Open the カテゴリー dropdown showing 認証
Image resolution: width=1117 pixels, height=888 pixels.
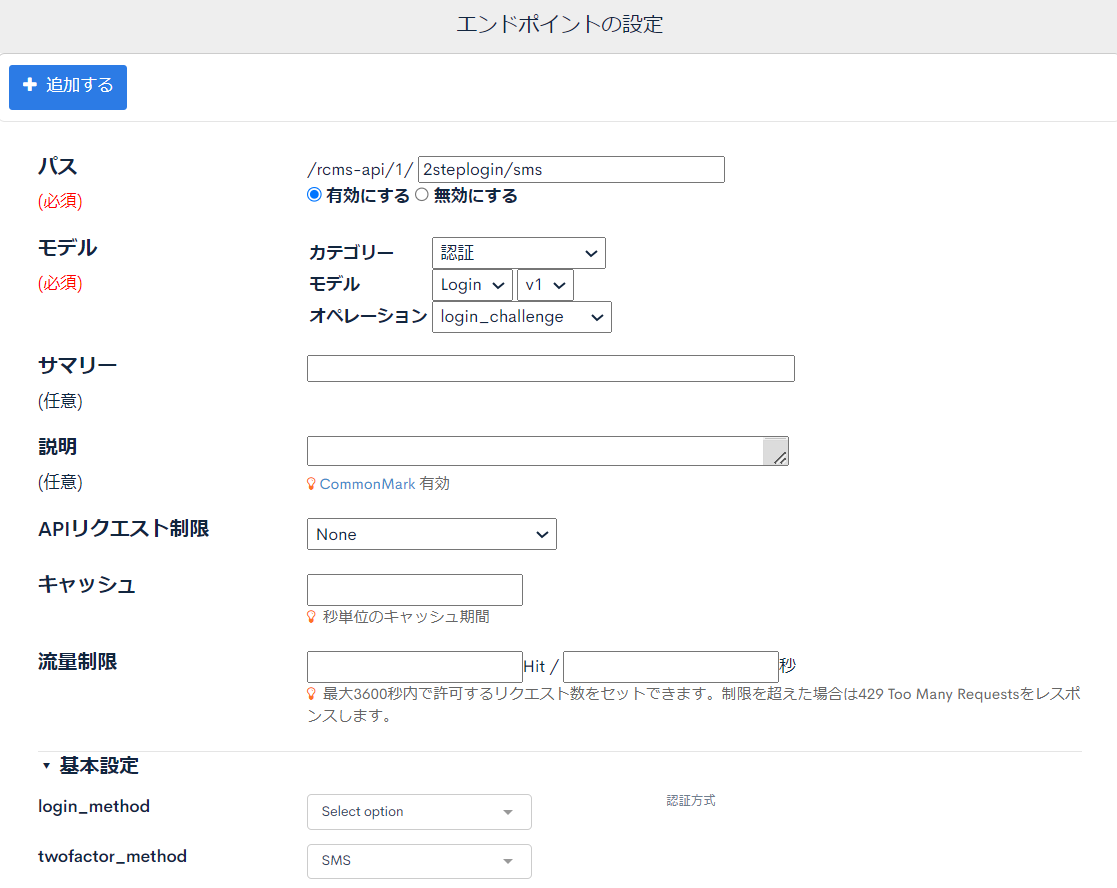519,253
